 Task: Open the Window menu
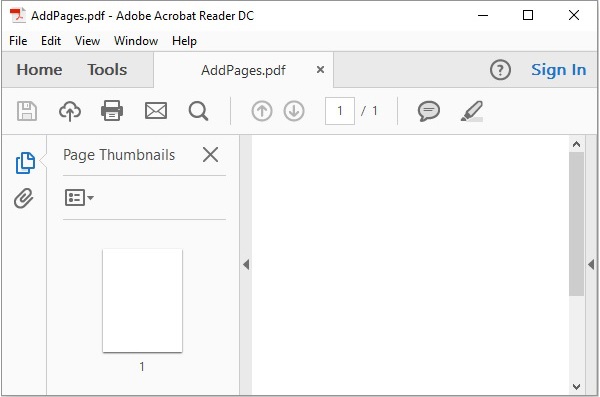pos(136,41)
